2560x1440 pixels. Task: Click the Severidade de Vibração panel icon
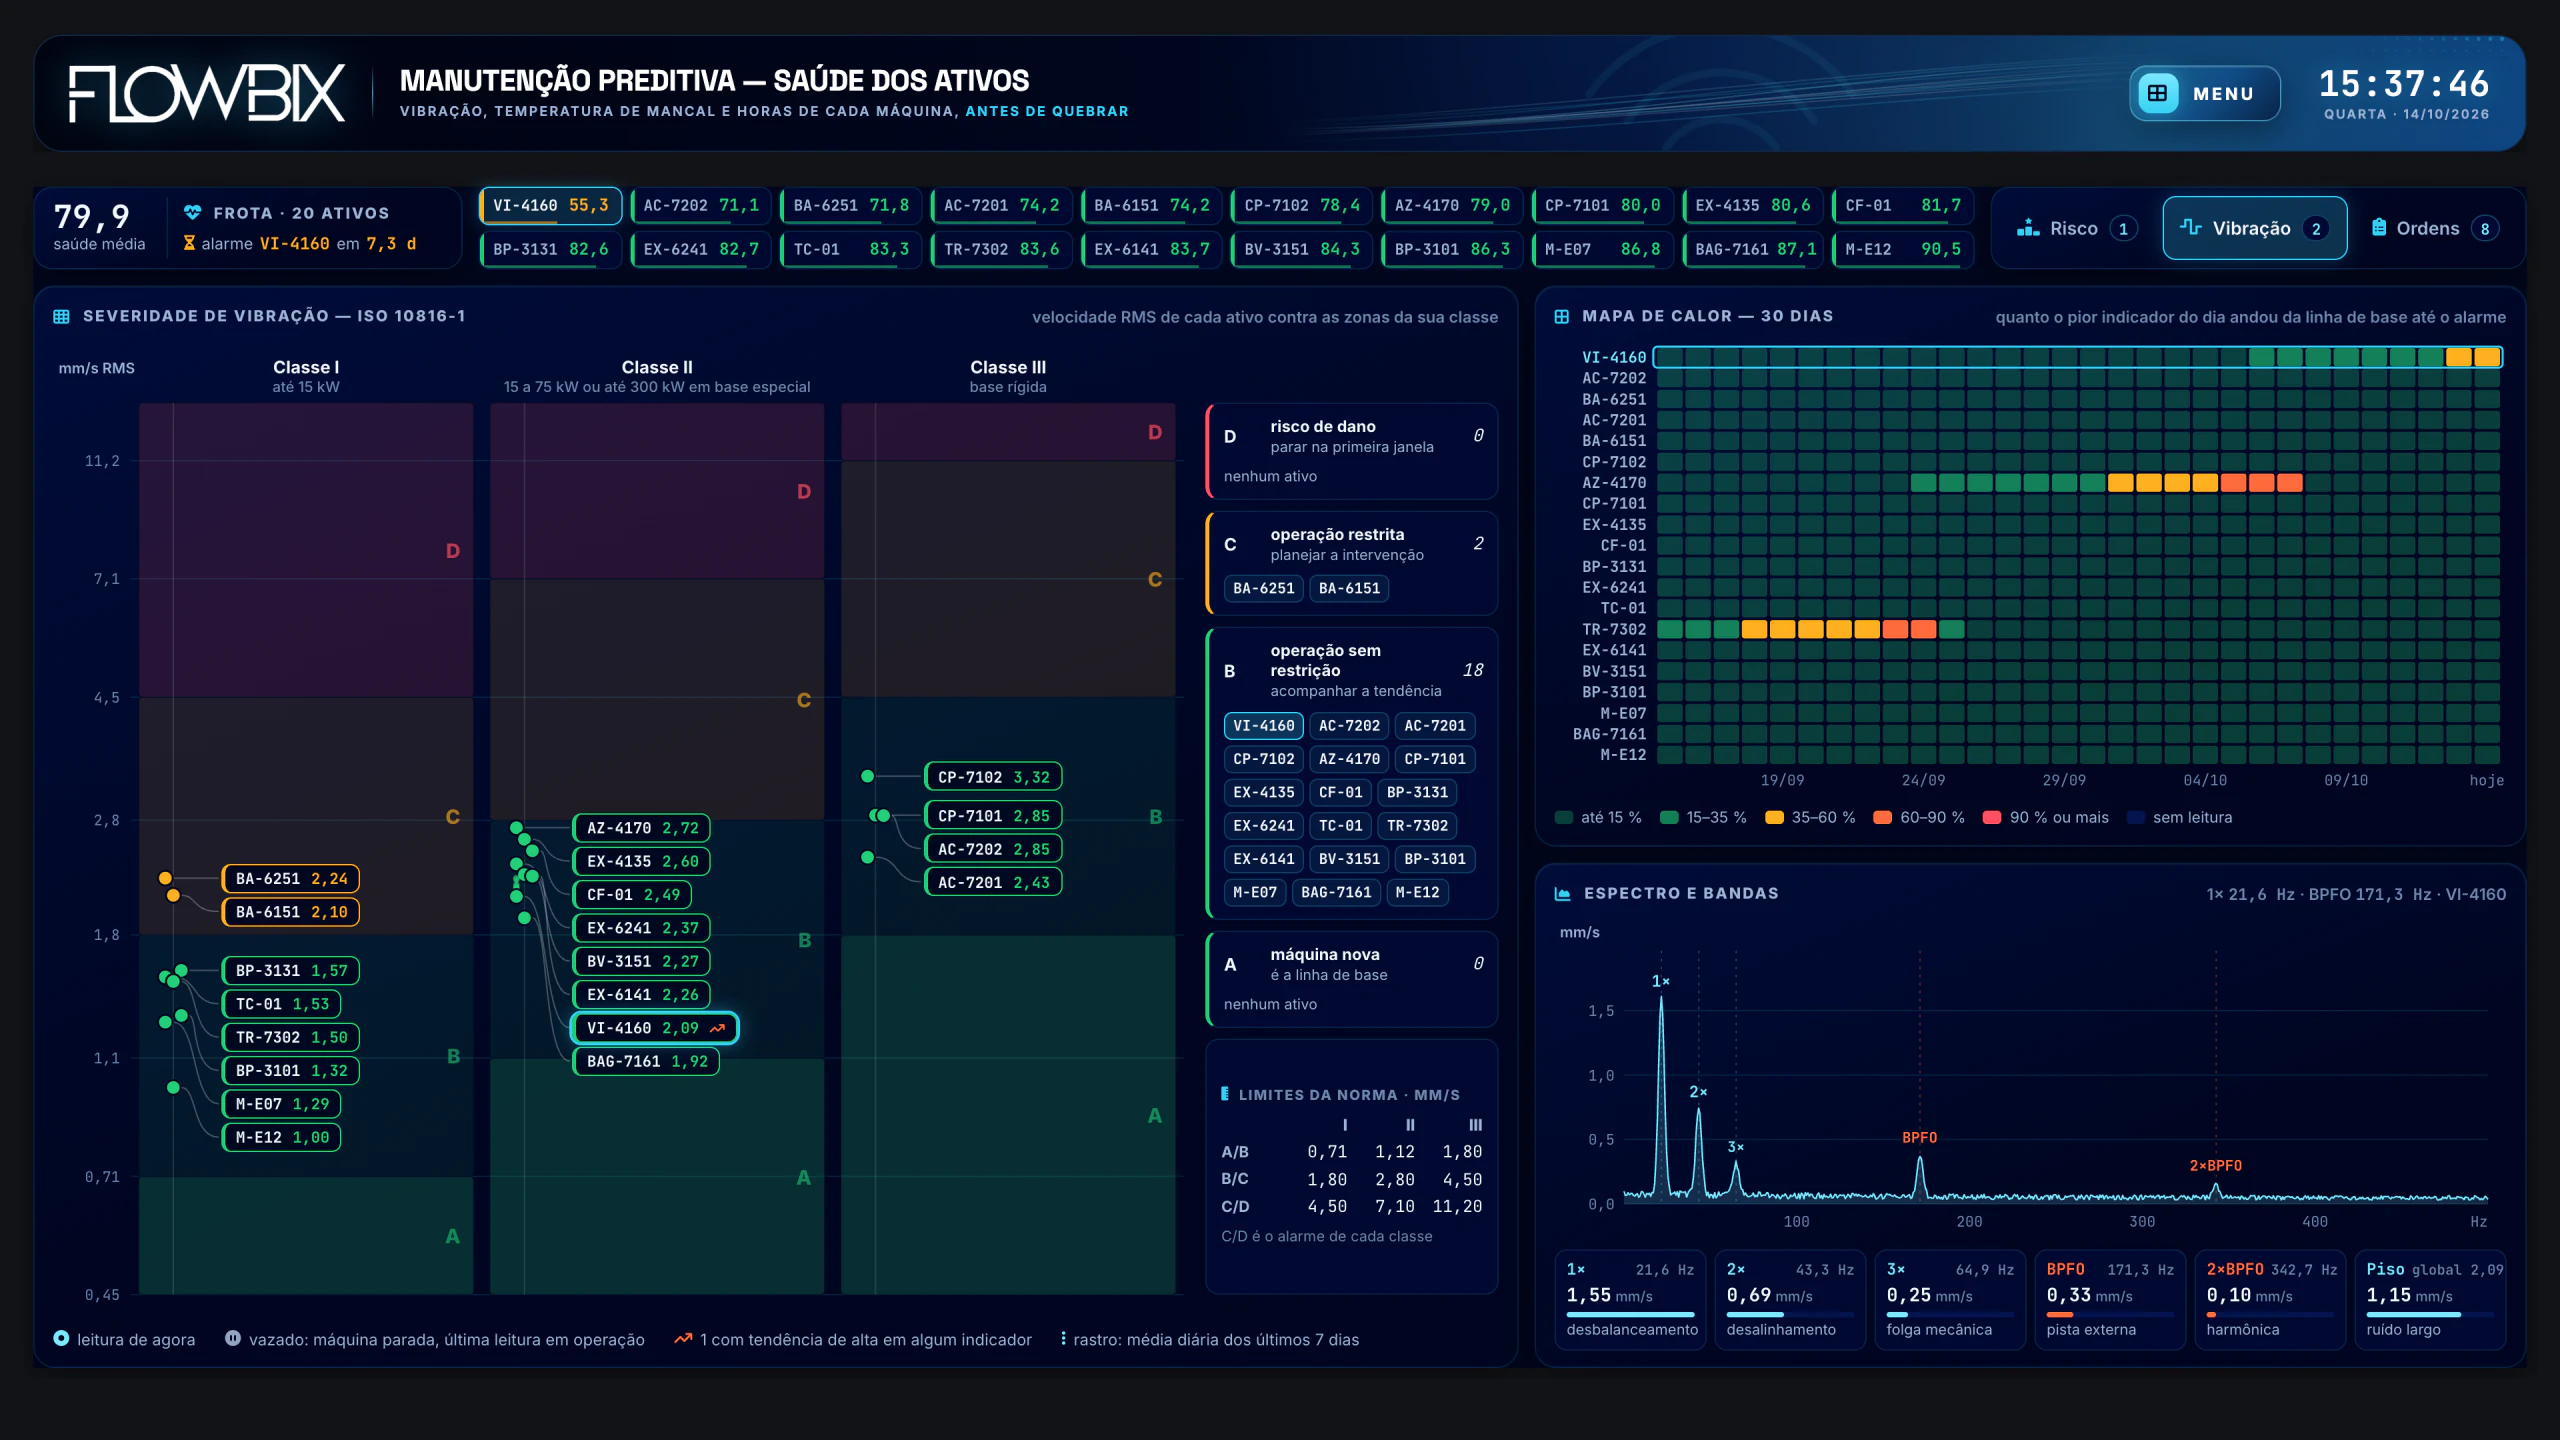click(61, 316)
